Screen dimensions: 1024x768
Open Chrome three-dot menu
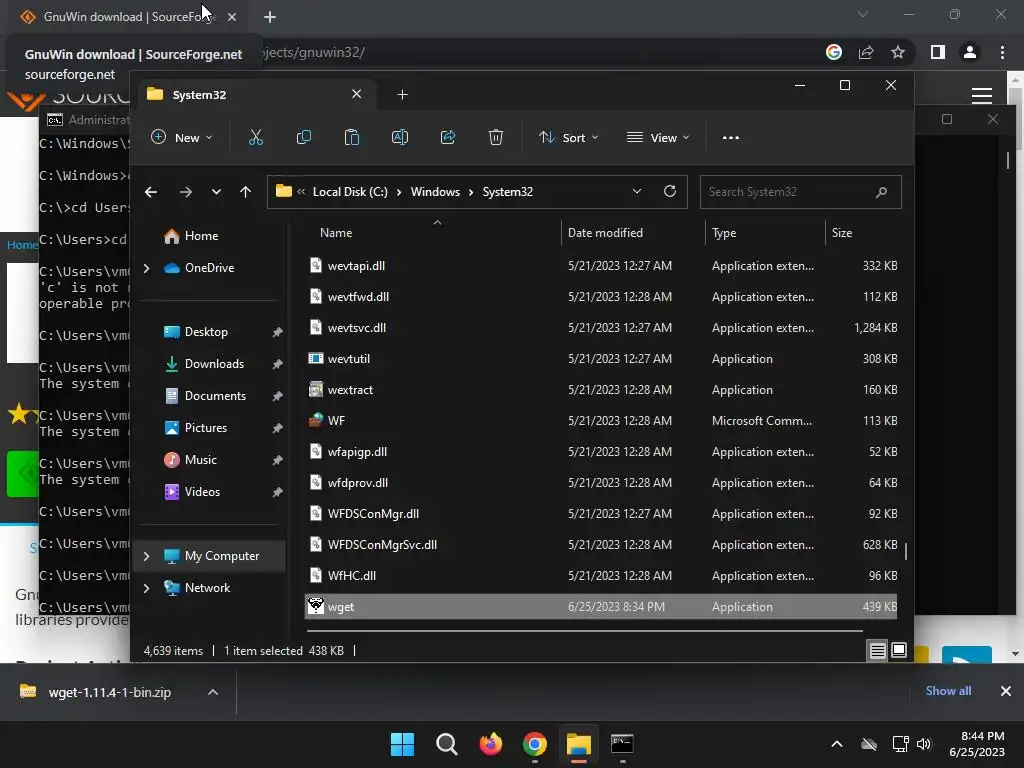pyautogui.click(x=1002, y=52)
